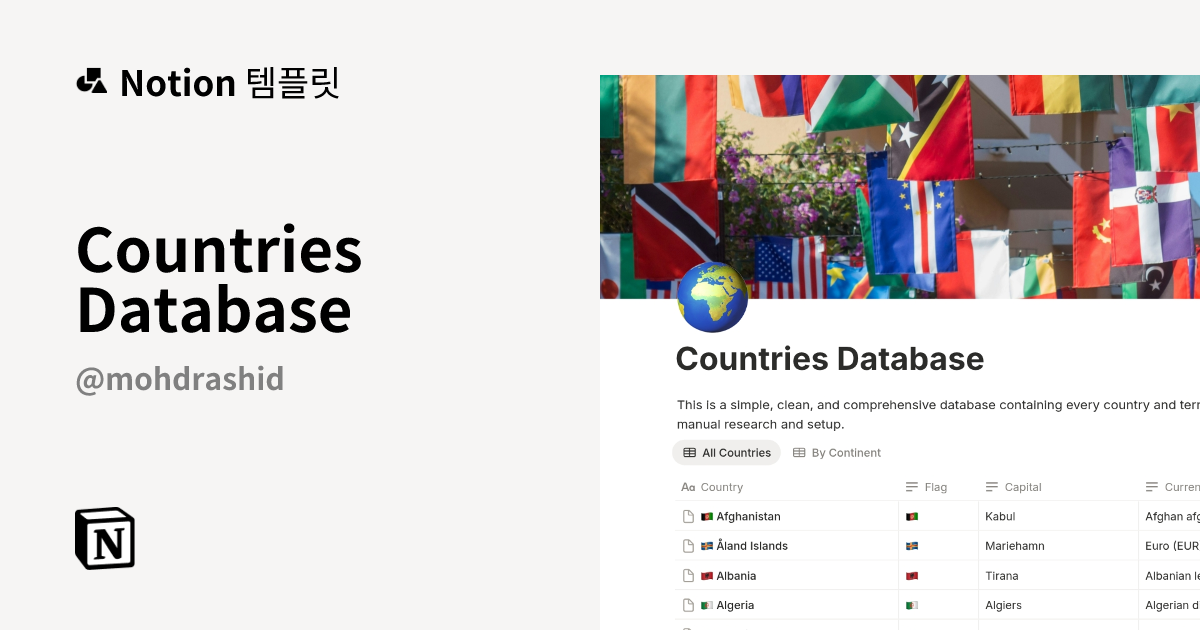The image size is (1200, 630).
Task: Click the Kabul capital cell
Action: [x=1058, y=517]
